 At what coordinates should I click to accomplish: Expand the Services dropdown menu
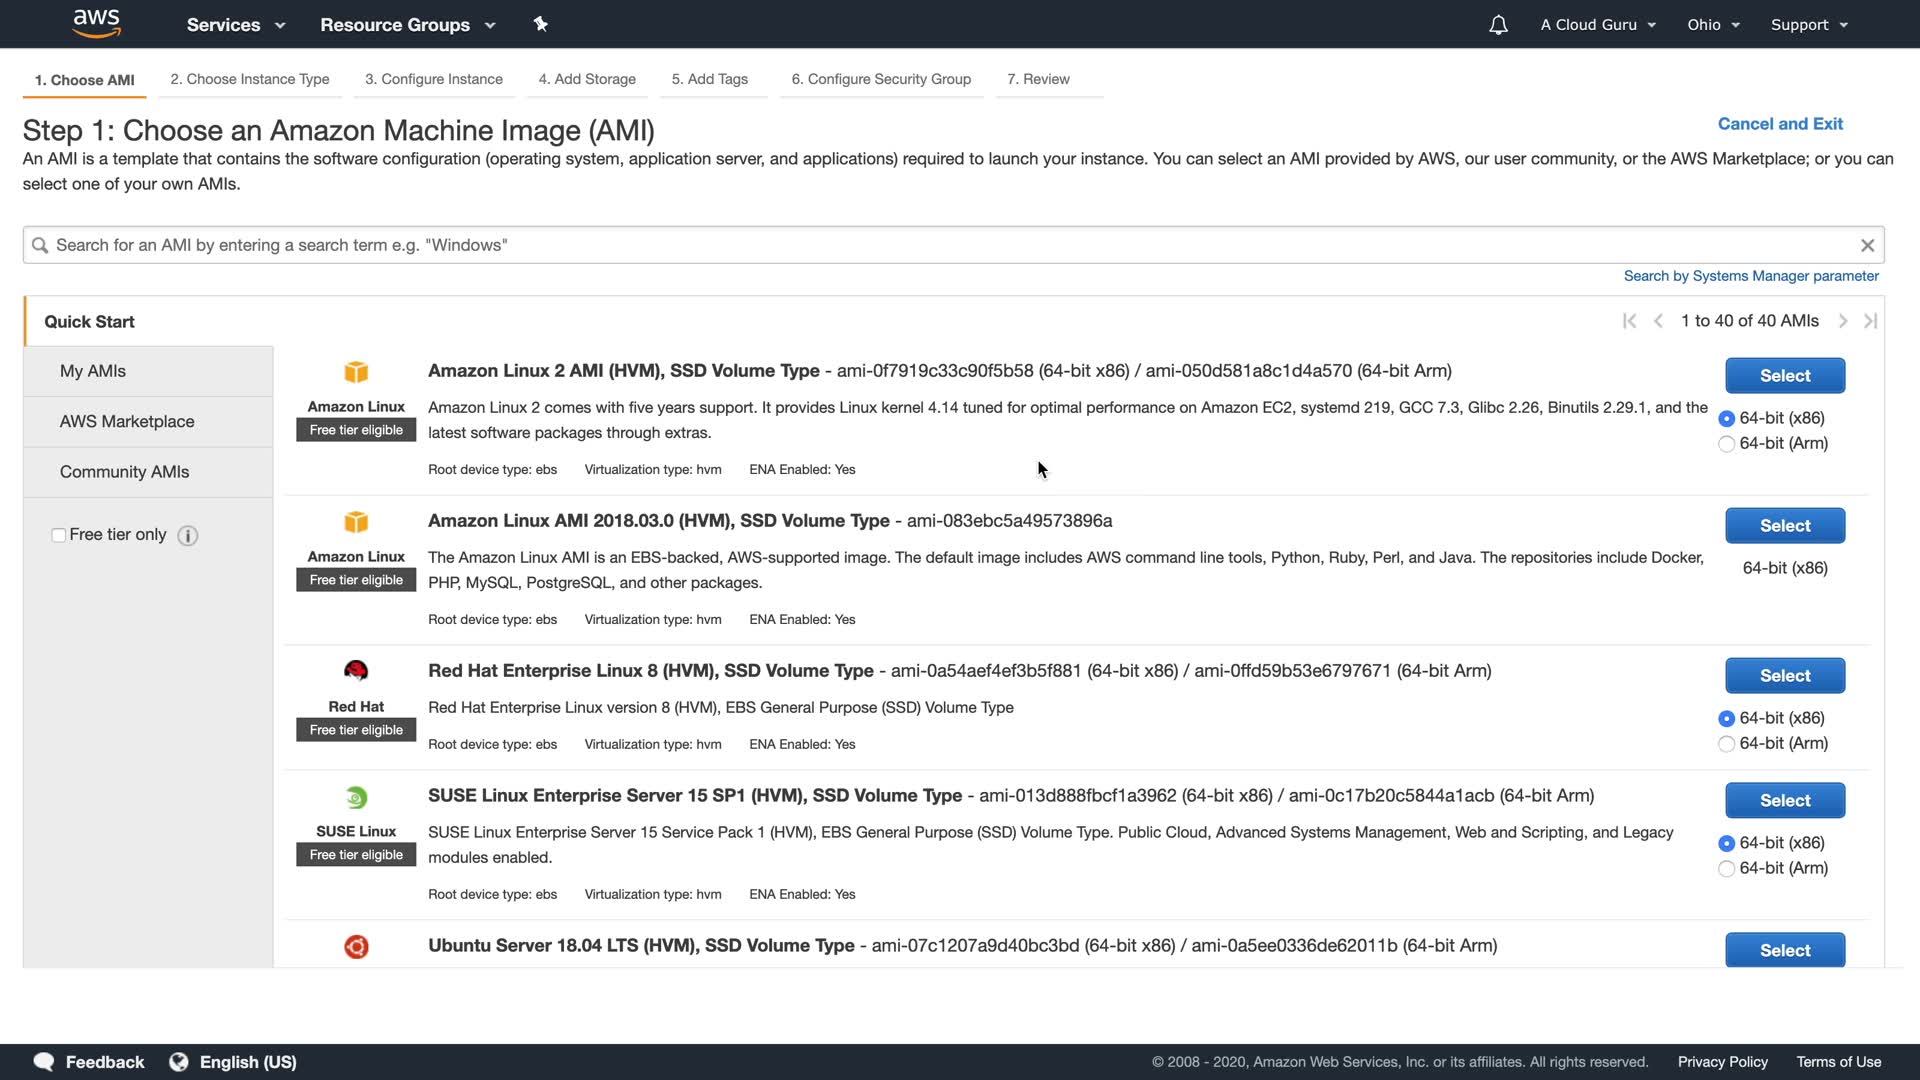tap(235, 25)
